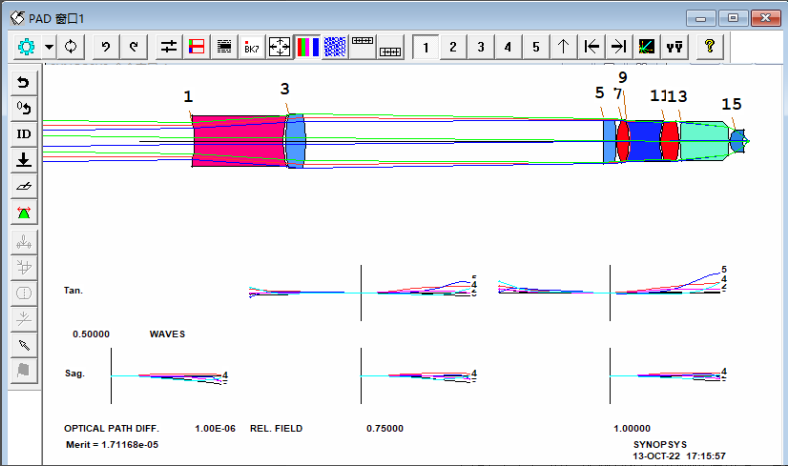The width and height of the screenshot is (788, 466).
Task: Open the dropdown arrow beside the gear icon
Action: (49, 47)
